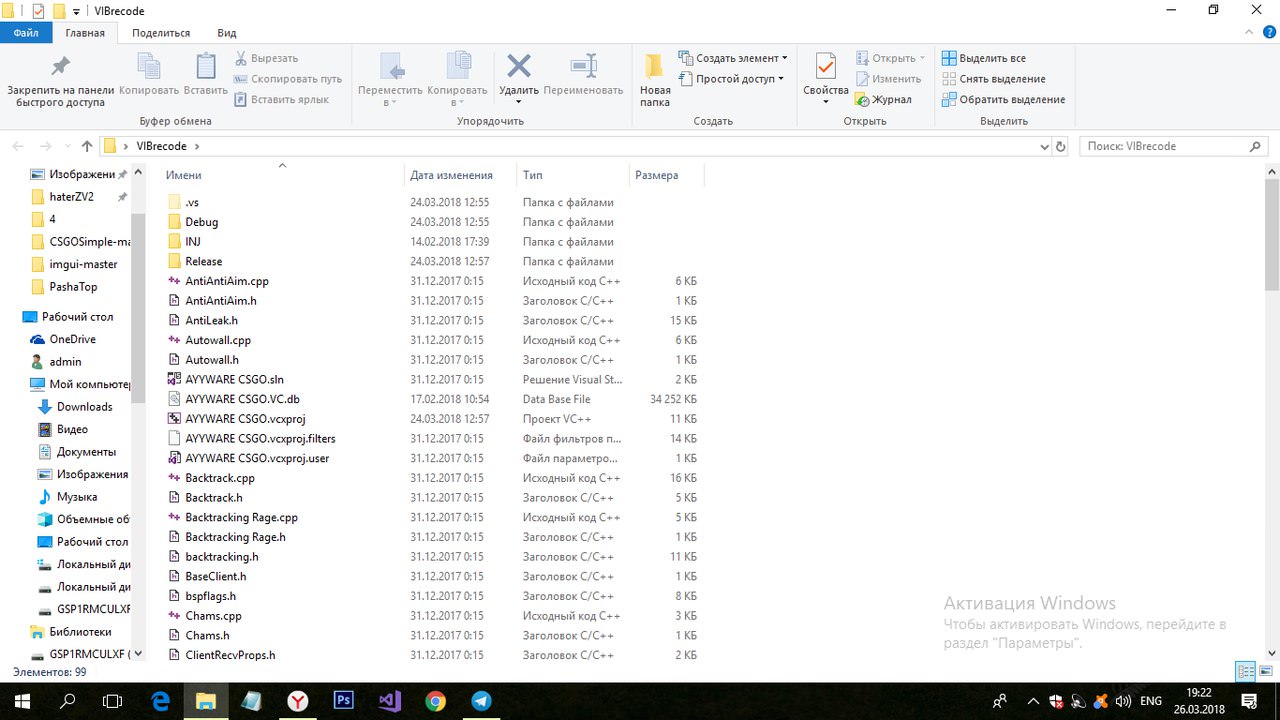Click Обратить выделение in ribbon
The height and width of the screenshot is (720, 1280).
coord(1004,99)
